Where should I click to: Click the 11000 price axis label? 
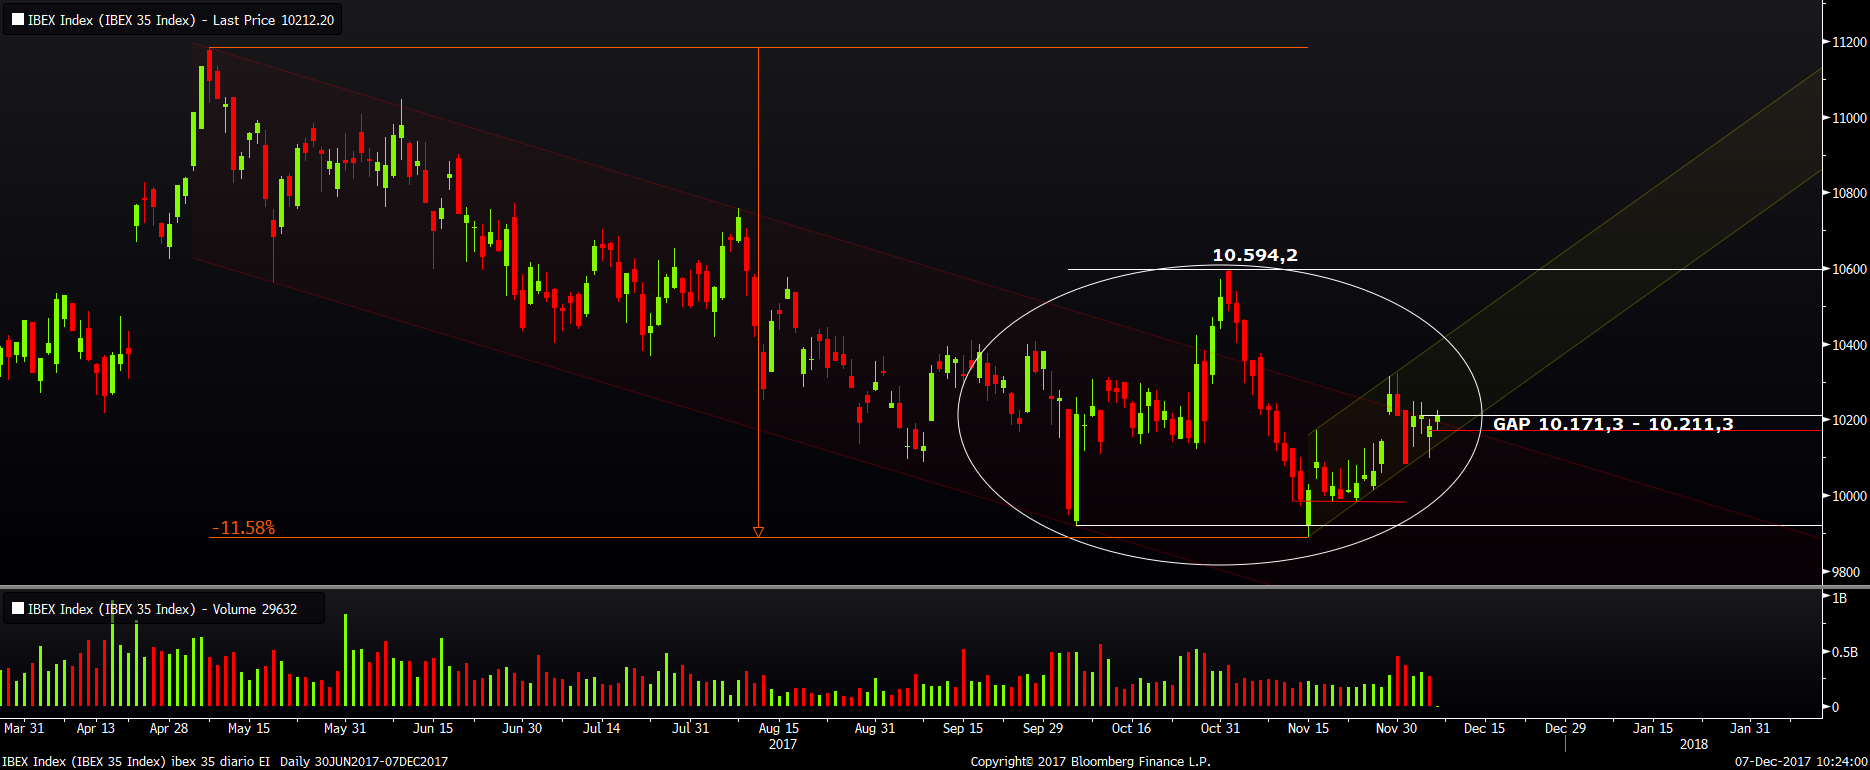coord(1849,118)
